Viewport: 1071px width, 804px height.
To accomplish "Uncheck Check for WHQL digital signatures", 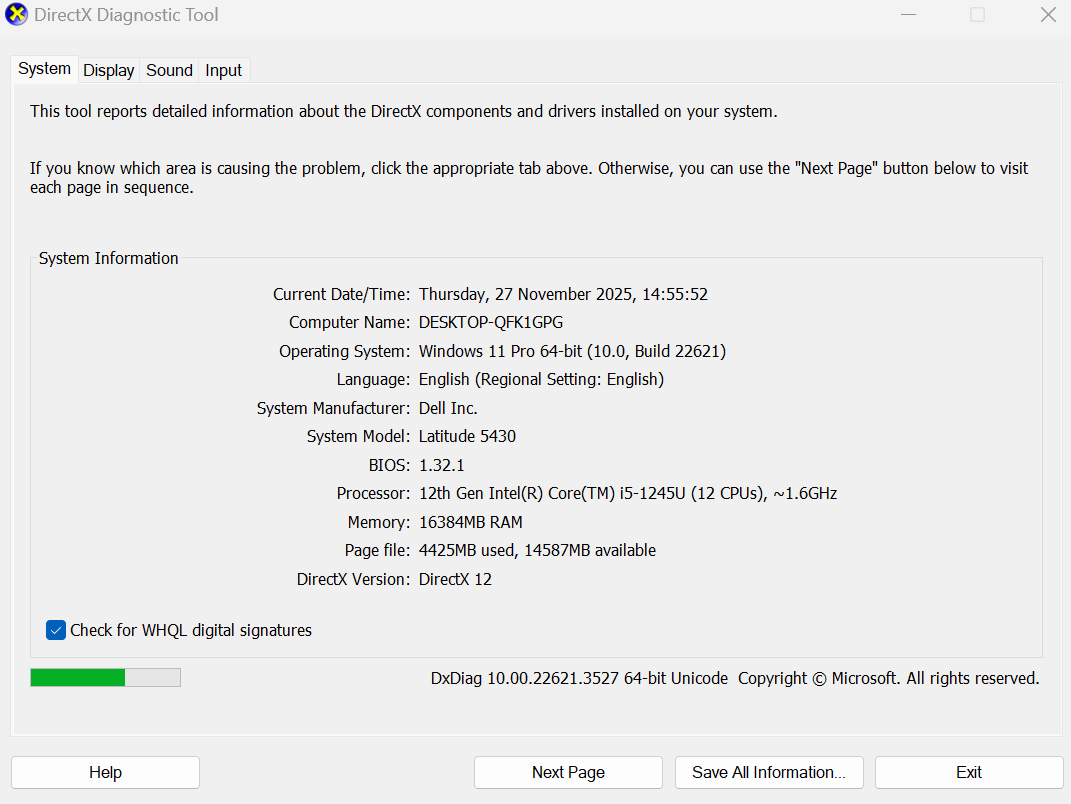I will click(x=56, y=630).
